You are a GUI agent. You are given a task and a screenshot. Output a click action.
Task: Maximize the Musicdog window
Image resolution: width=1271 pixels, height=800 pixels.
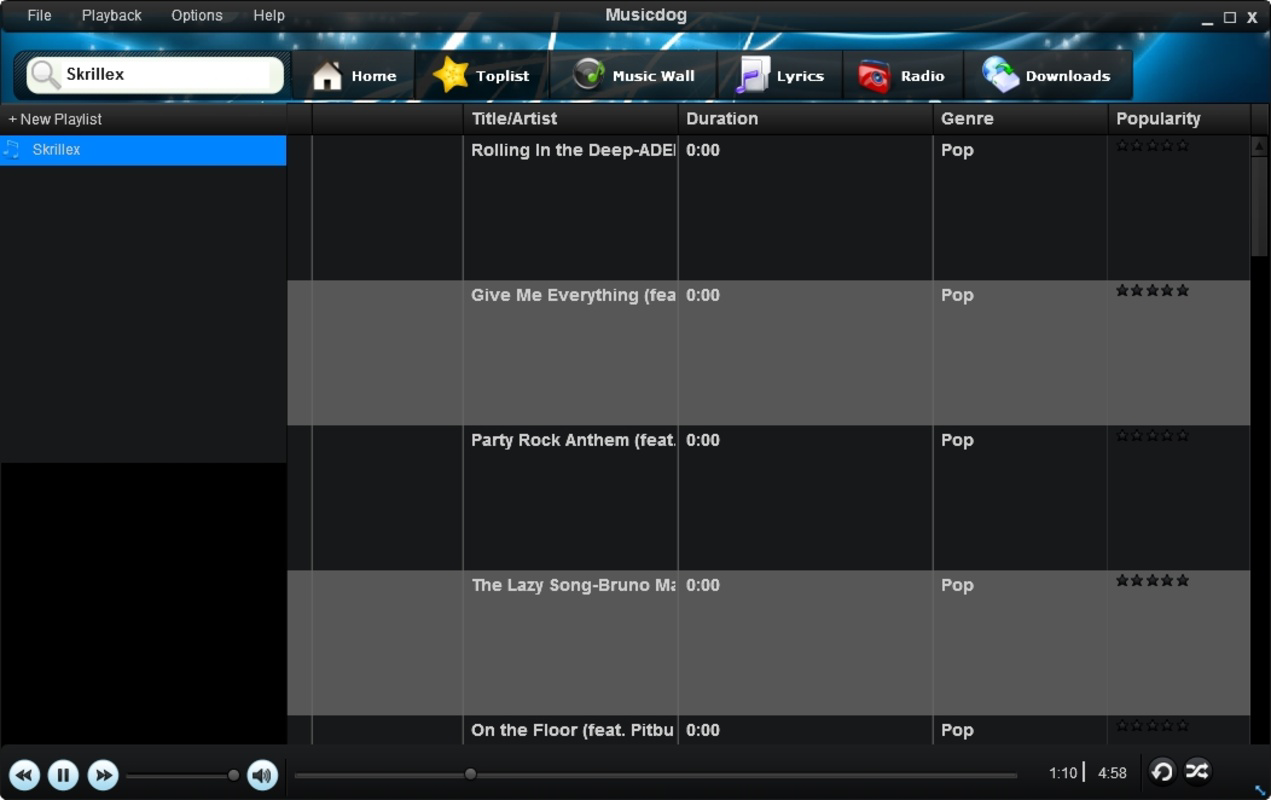tap(1230, 17)
